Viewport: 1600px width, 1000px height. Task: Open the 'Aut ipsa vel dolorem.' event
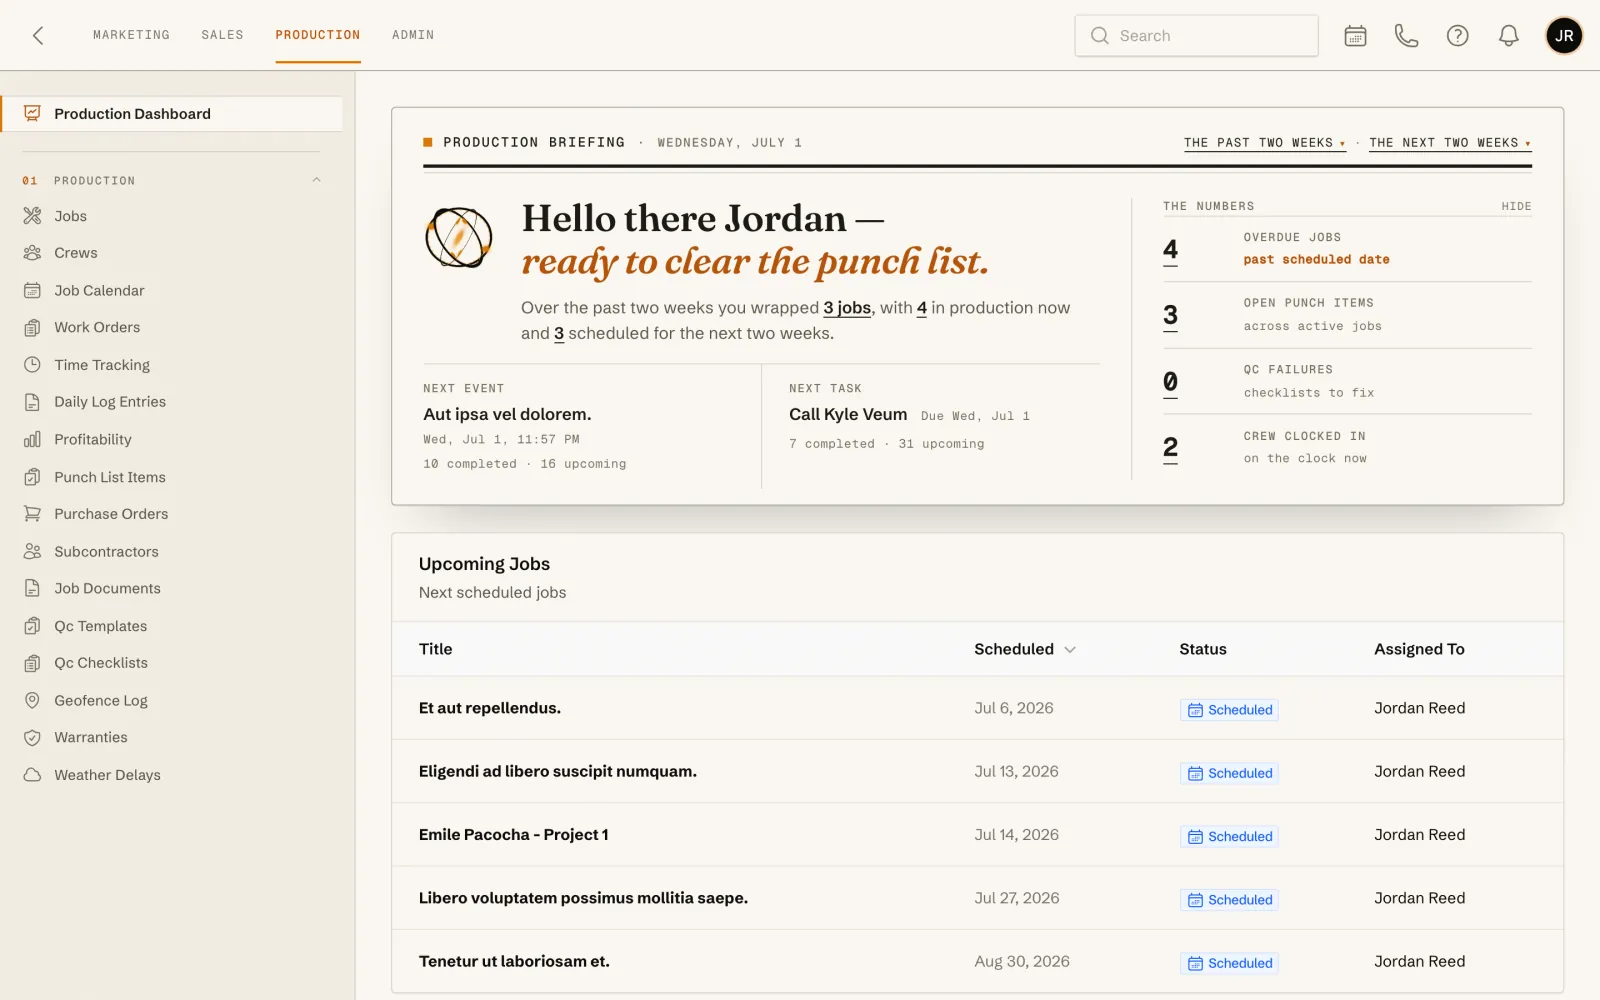coord(507,414)
